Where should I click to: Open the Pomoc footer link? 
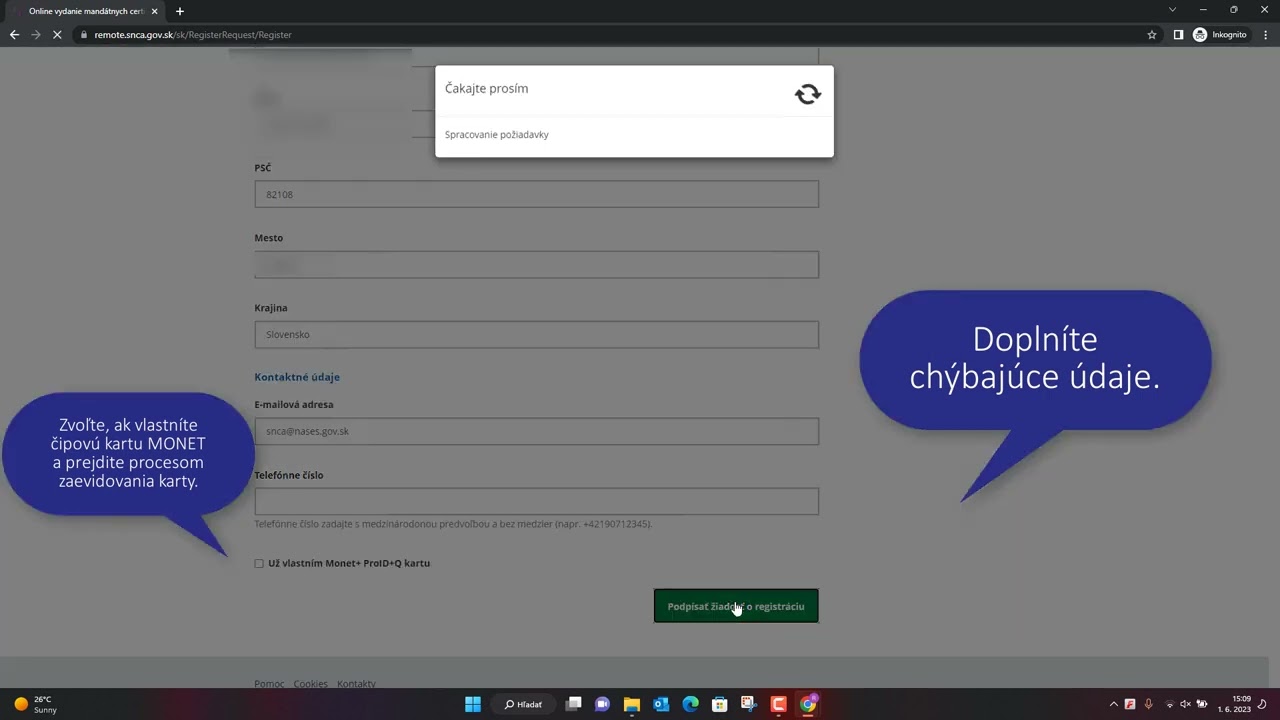[269, 684]
